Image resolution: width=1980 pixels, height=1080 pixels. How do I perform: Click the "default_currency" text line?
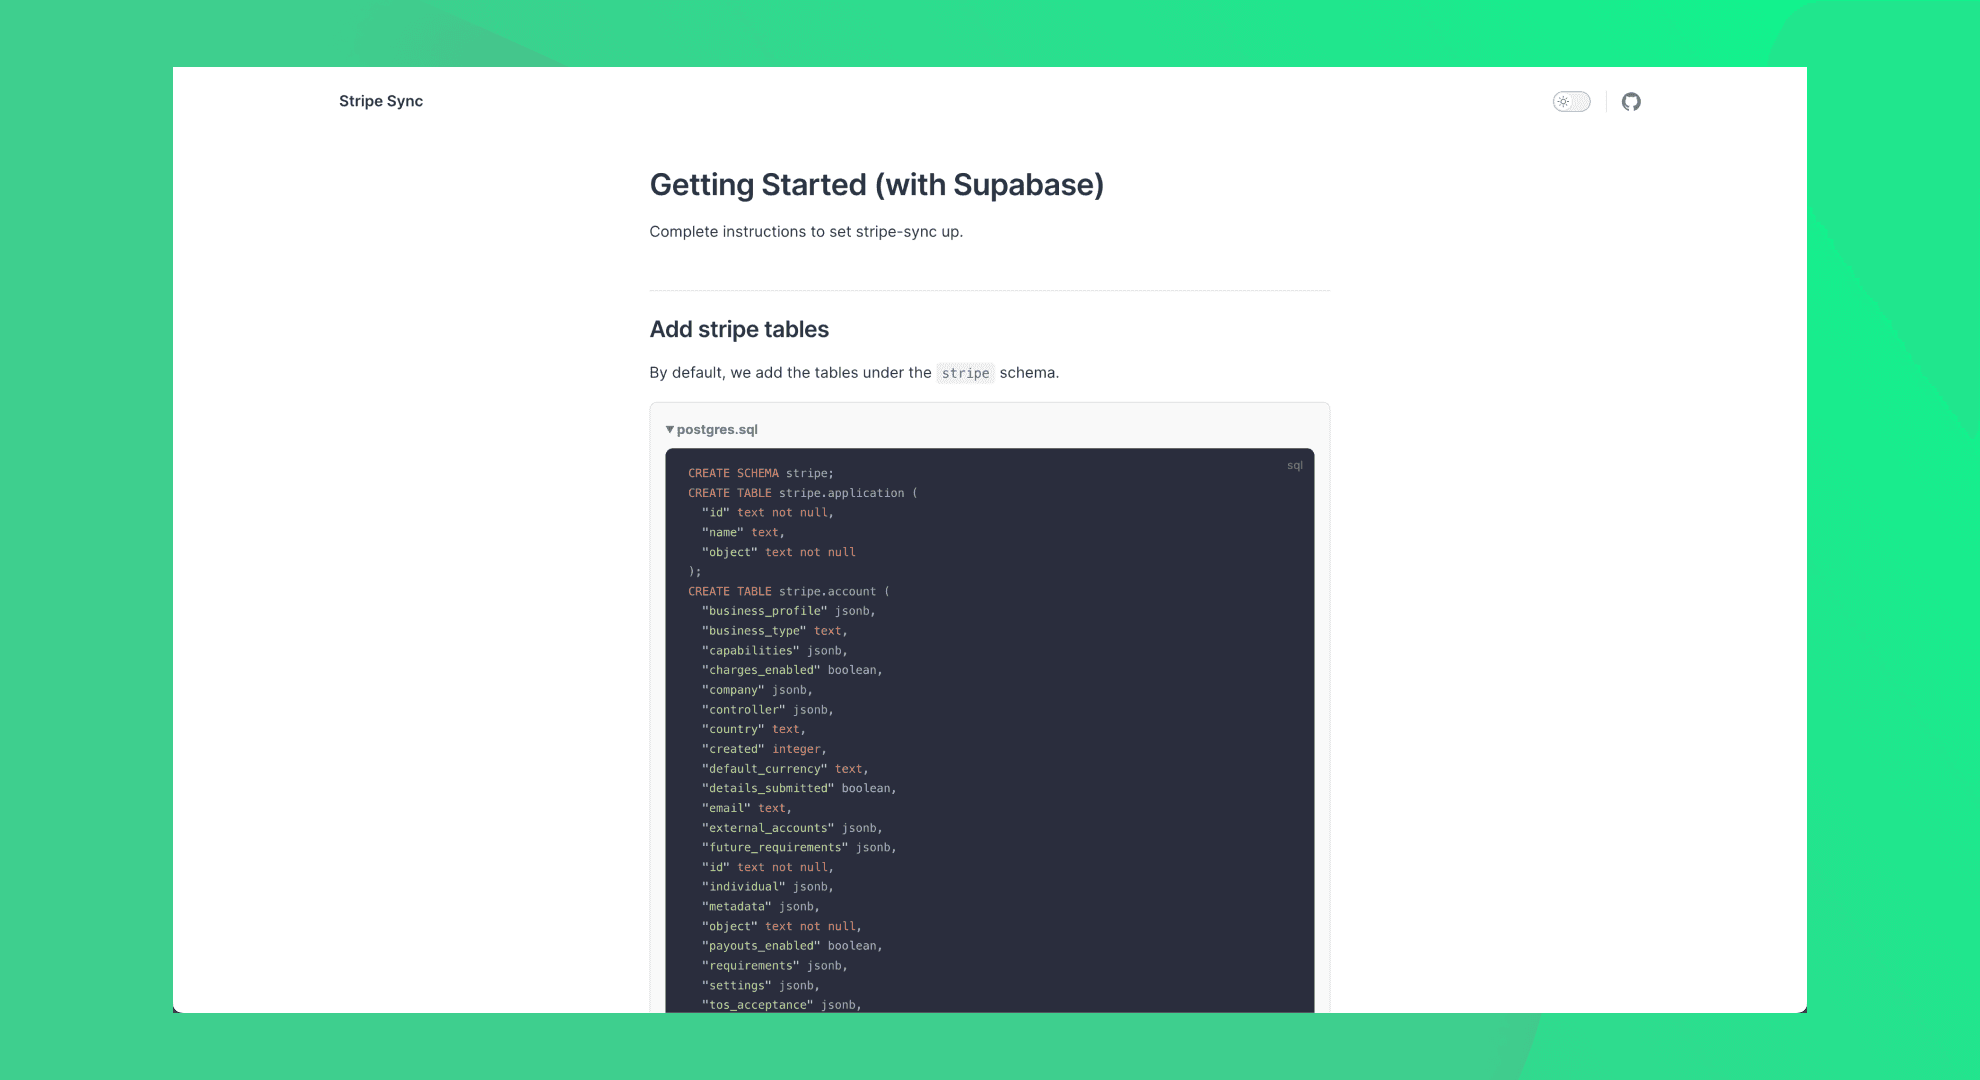(x=785, y=769)
